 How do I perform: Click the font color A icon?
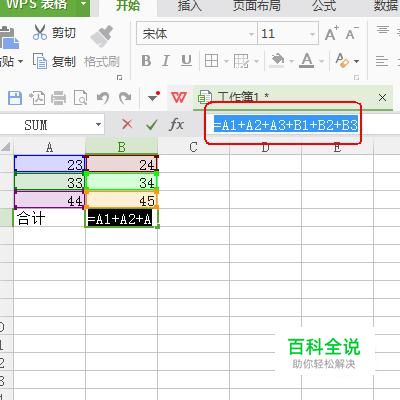point(307,60)
